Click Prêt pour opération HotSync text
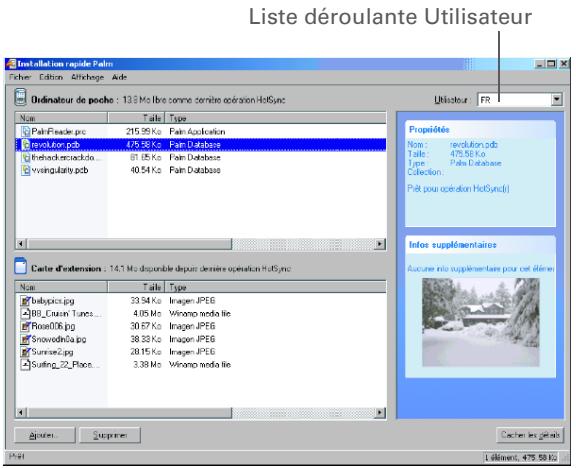576x468 pixels. coord(458,189)
